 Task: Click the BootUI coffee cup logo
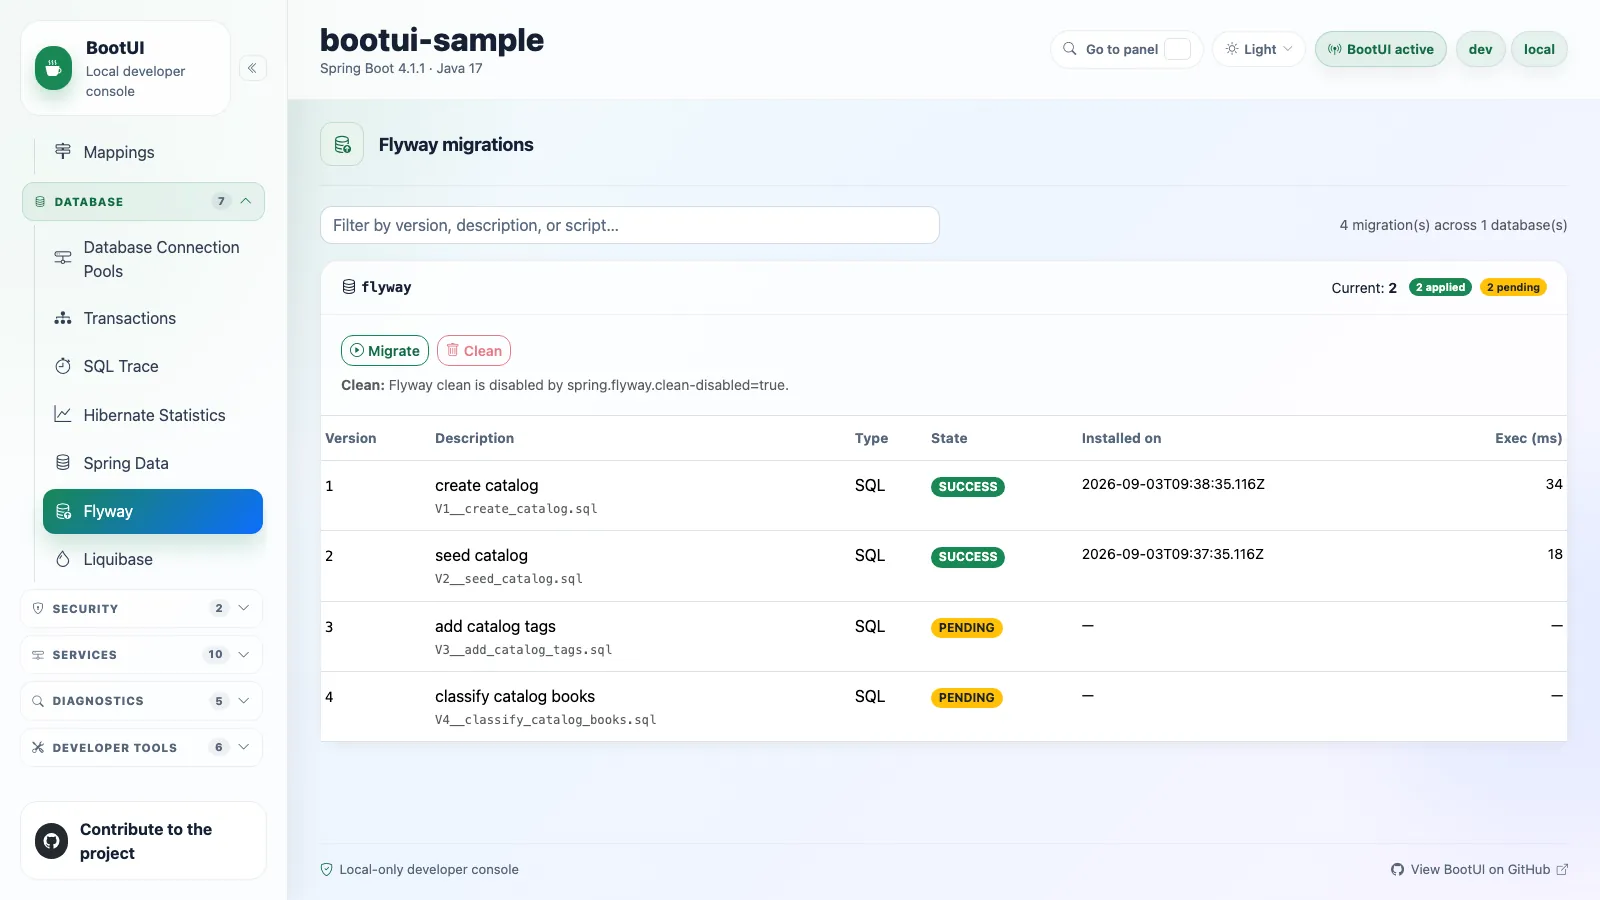53,68
